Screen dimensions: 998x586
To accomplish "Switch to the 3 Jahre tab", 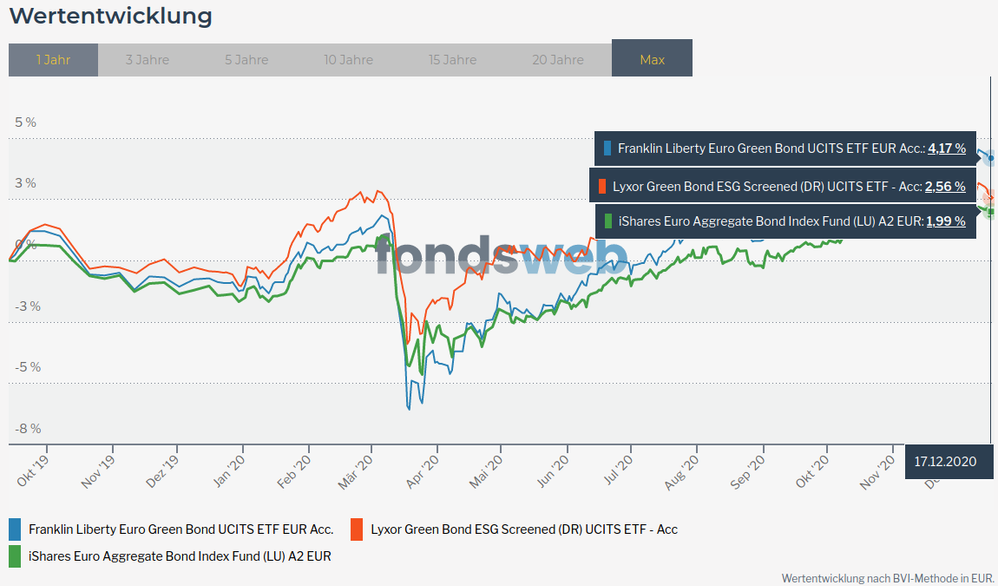I will pos(147,60).
